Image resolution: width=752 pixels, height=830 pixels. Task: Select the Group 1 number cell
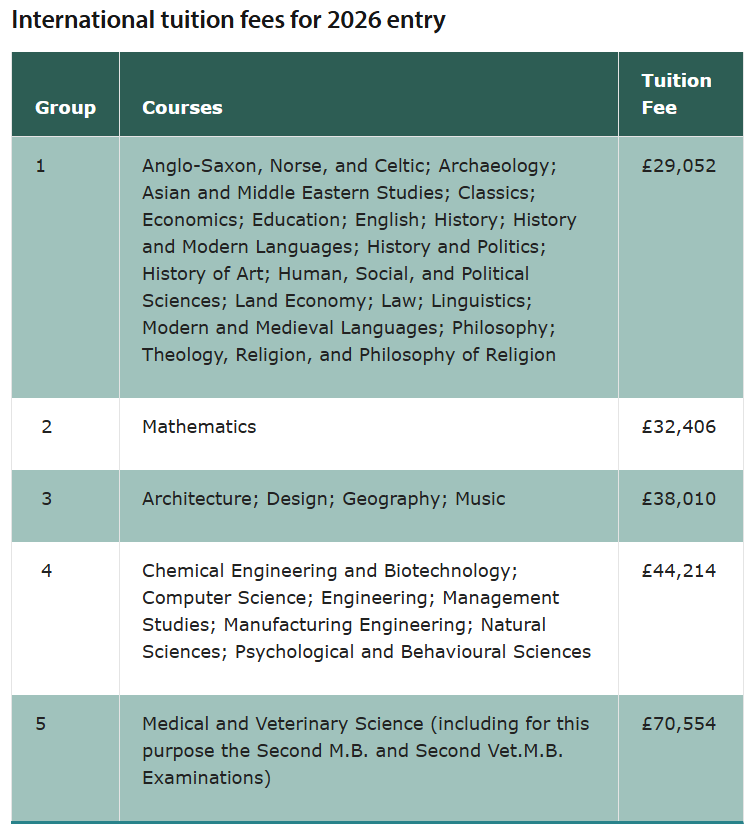[41, 166]
